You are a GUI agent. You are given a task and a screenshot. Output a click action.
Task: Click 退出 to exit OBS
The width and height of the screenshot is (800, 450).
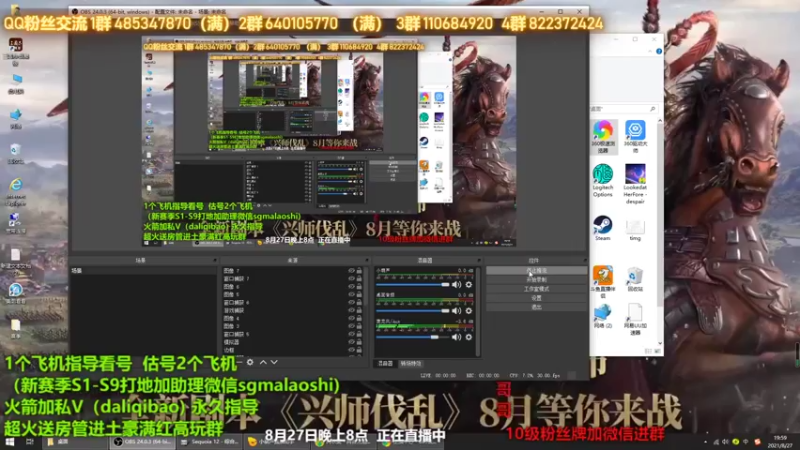(x=536, y=307)
